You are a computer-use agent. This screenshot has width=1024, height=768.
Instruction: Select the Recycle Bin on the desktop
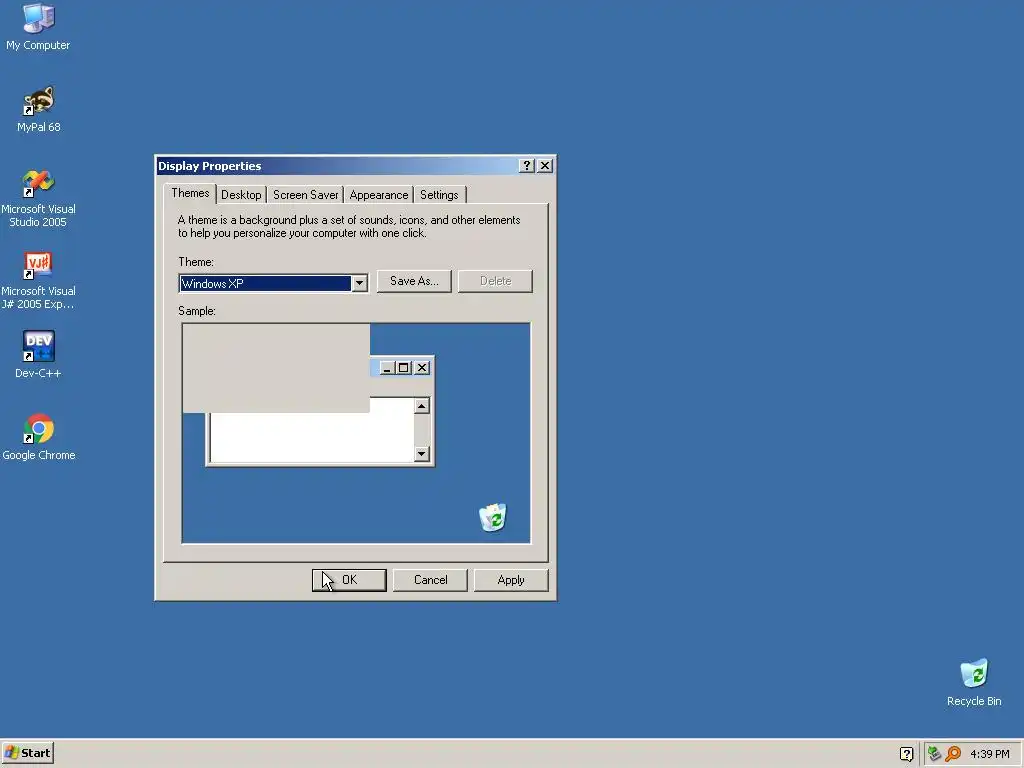(974, 682)
